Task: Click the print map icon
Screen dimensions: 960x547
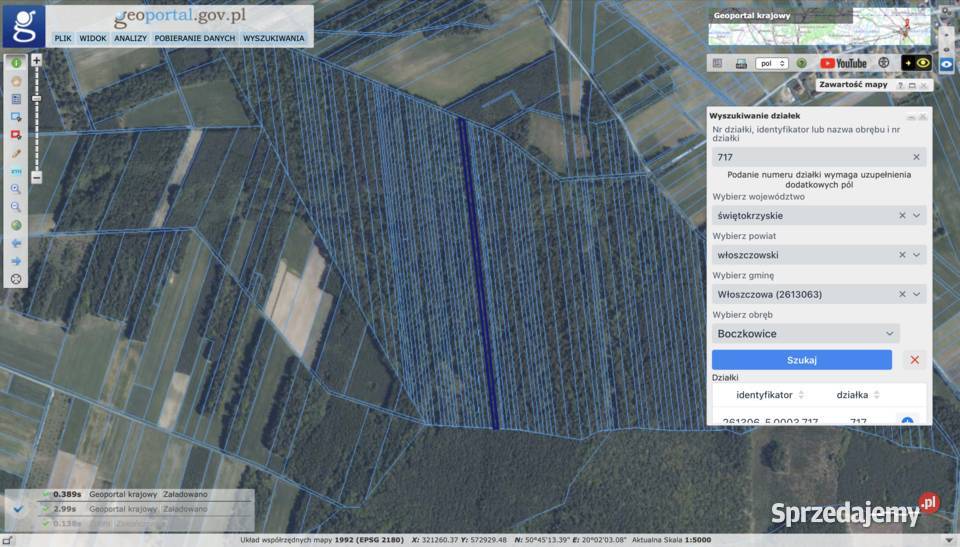Action: 741,63
